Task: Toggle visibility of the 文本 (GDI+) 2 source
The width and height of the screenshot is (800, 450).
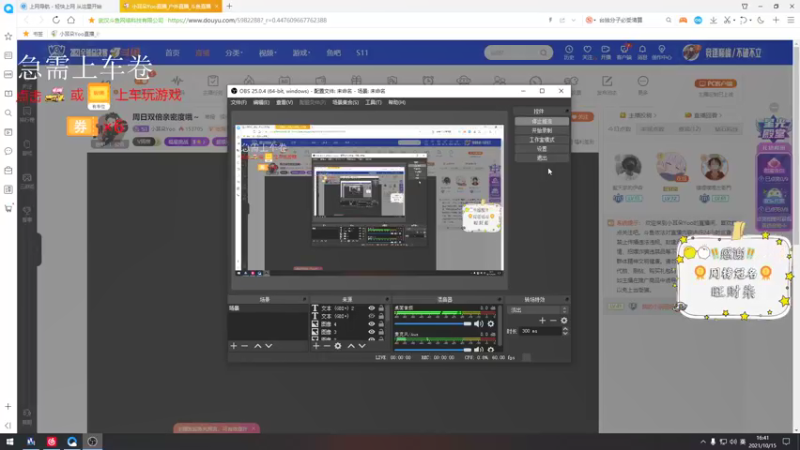Action: tap(371, 308)
